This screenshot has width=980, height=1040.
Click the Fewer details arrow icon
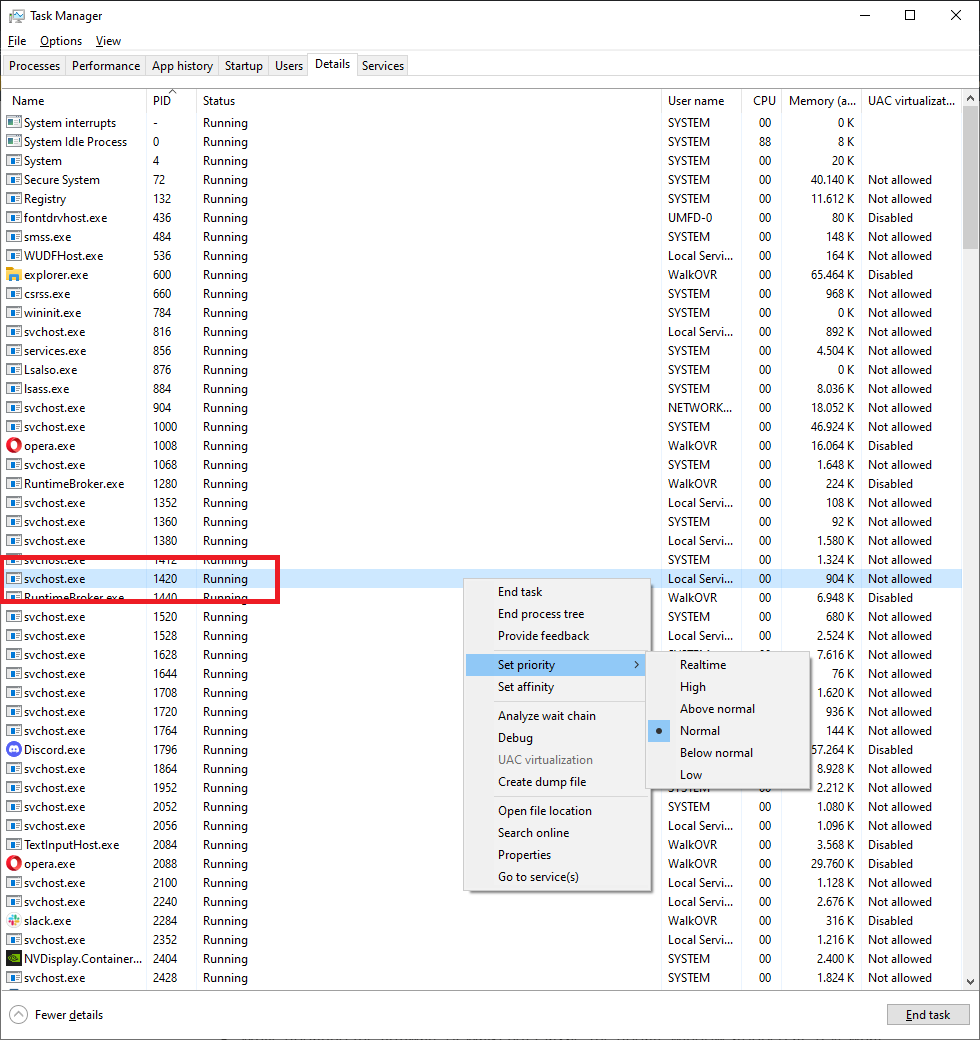(18, 1015)
